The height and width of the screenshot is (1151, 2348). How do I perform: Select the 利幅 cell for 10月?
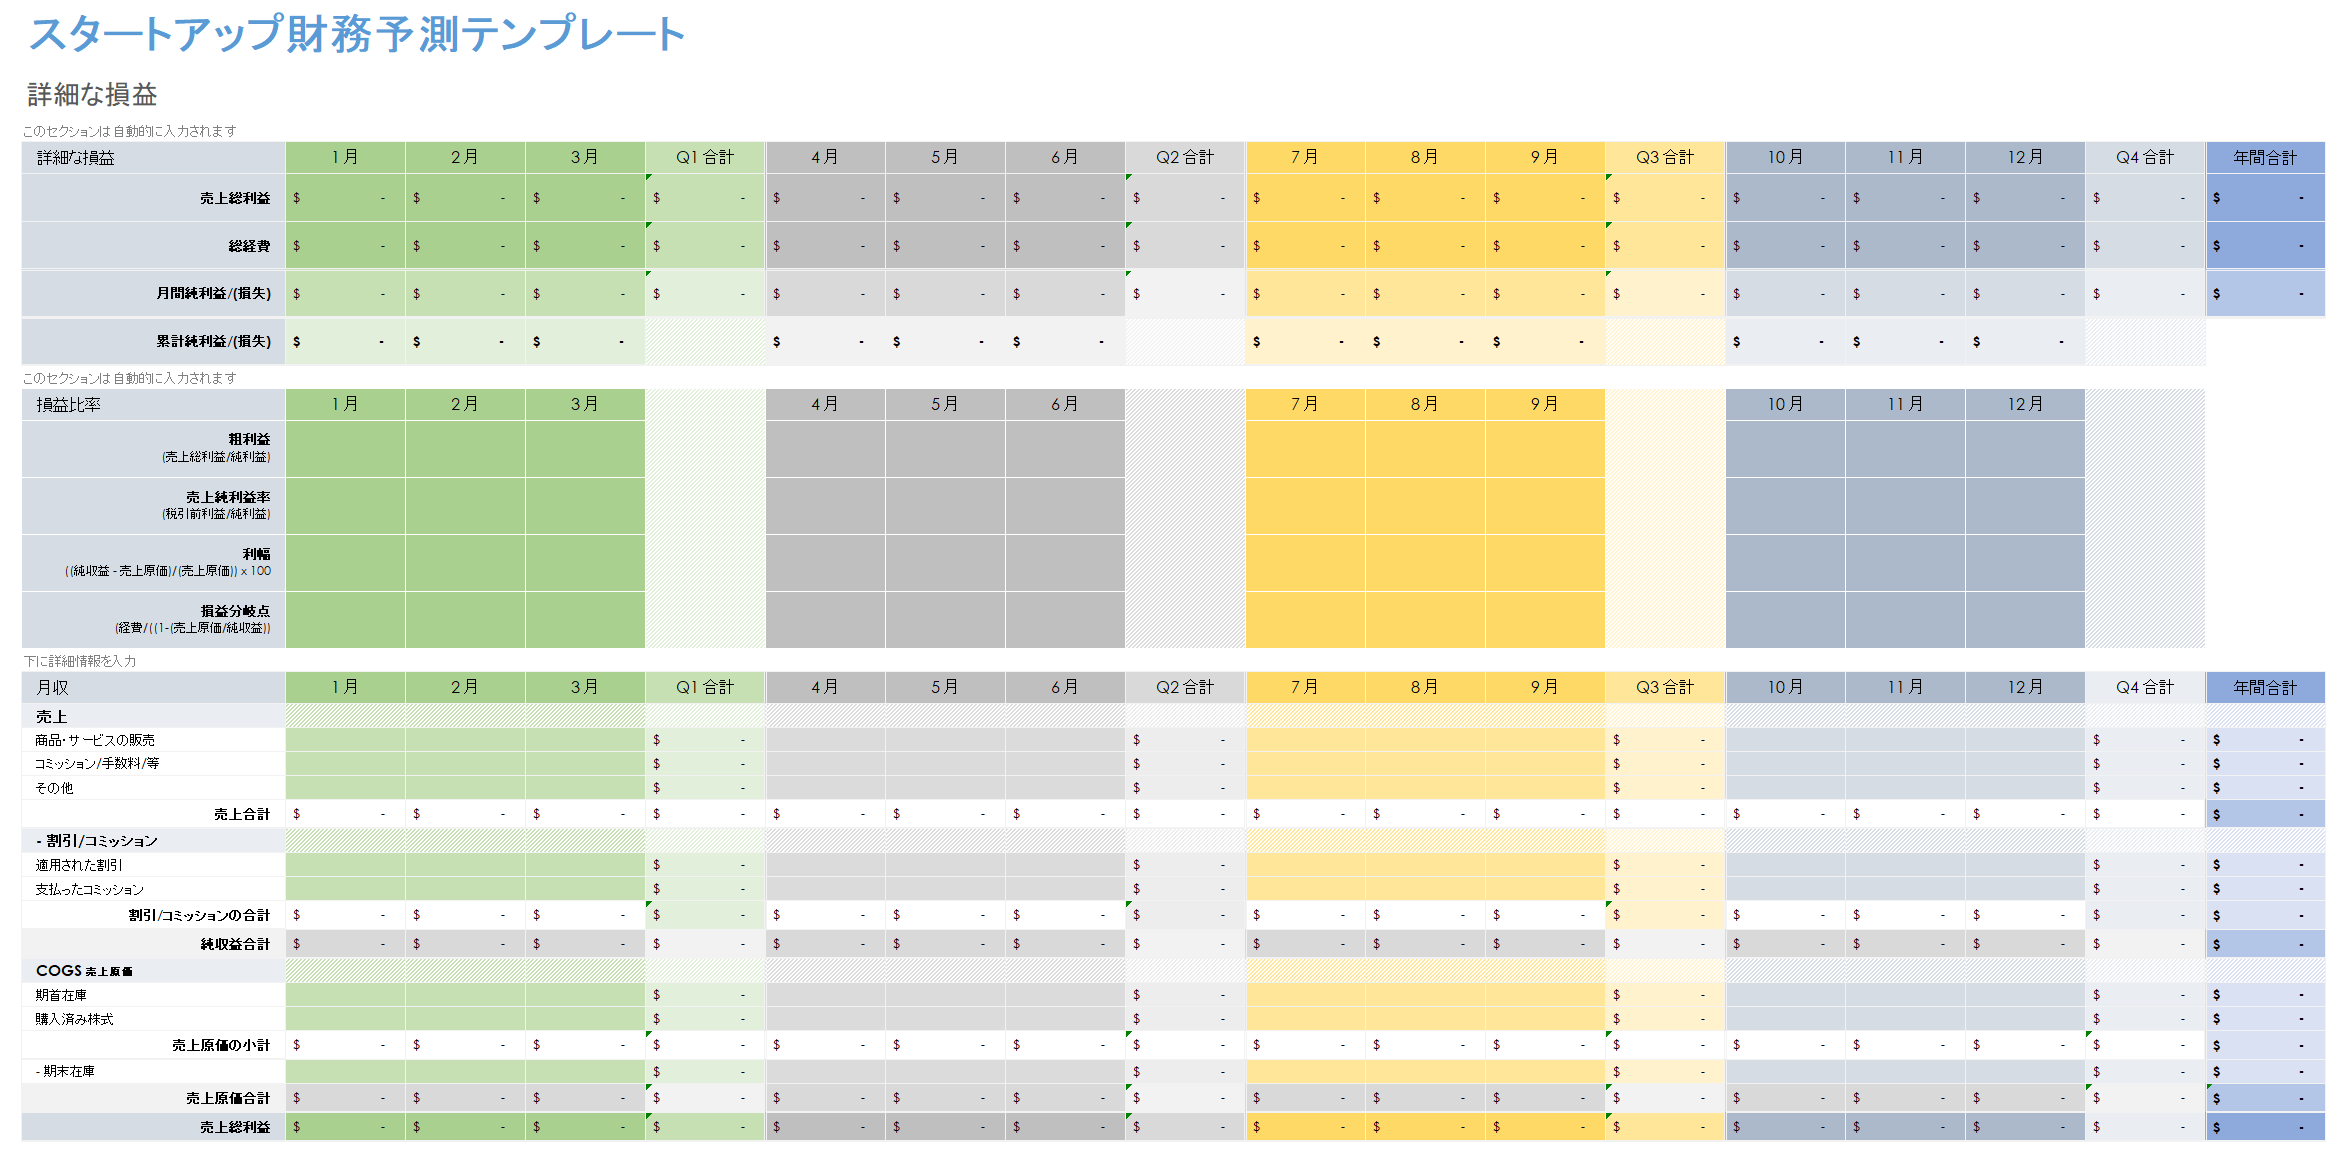[x=1785, y=563]
